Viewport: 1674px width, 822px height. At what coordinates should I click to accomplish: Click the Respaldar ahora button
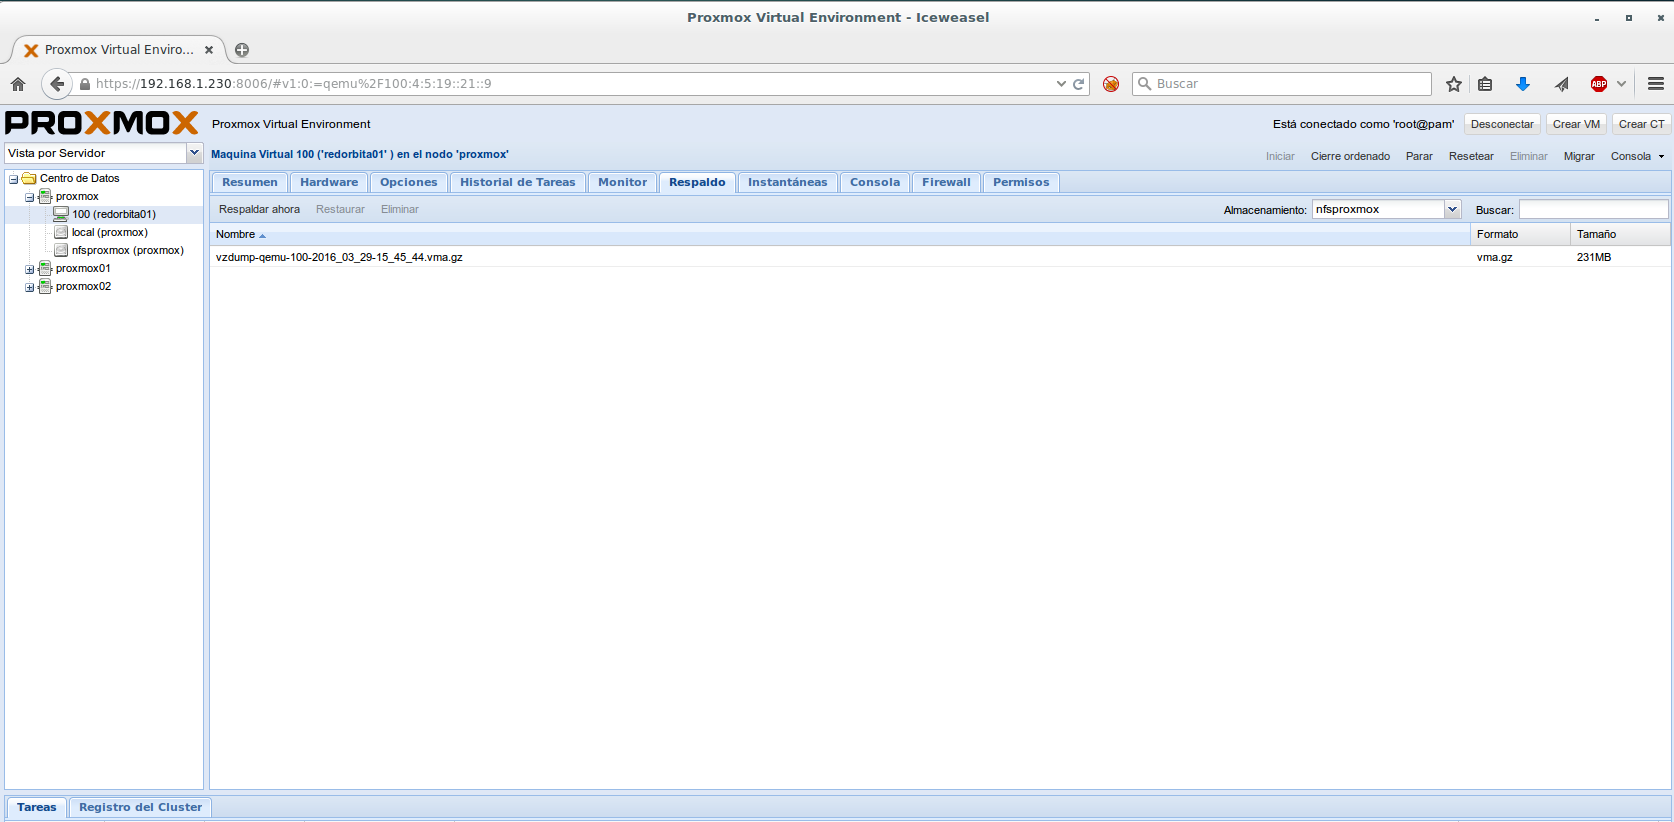pyautogui.click(x=259, y=209)
